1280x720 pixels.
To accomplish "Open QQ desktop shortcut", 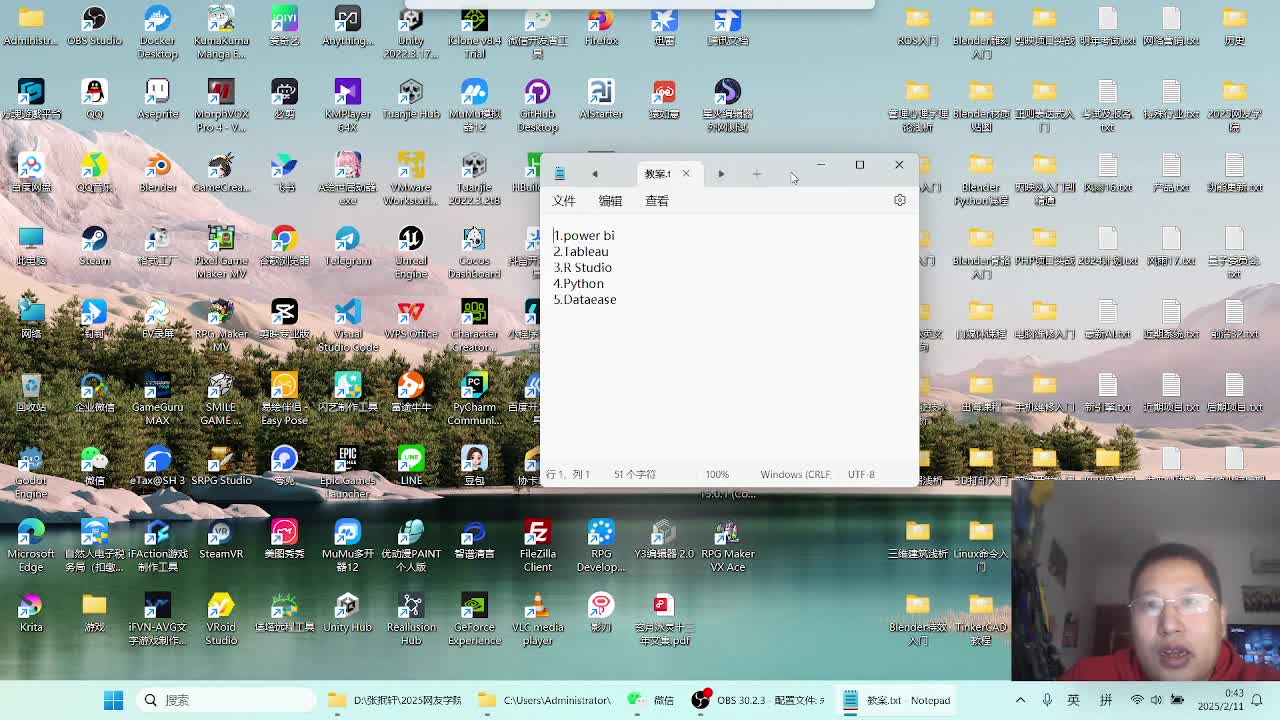I will point(94,99).
